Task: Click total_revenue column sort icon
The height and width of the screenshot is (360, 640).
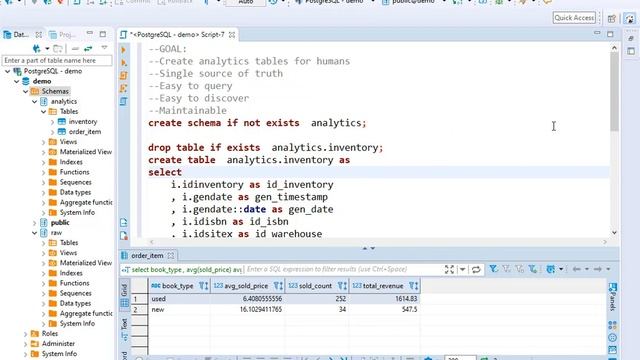Action: pos(413,286)
